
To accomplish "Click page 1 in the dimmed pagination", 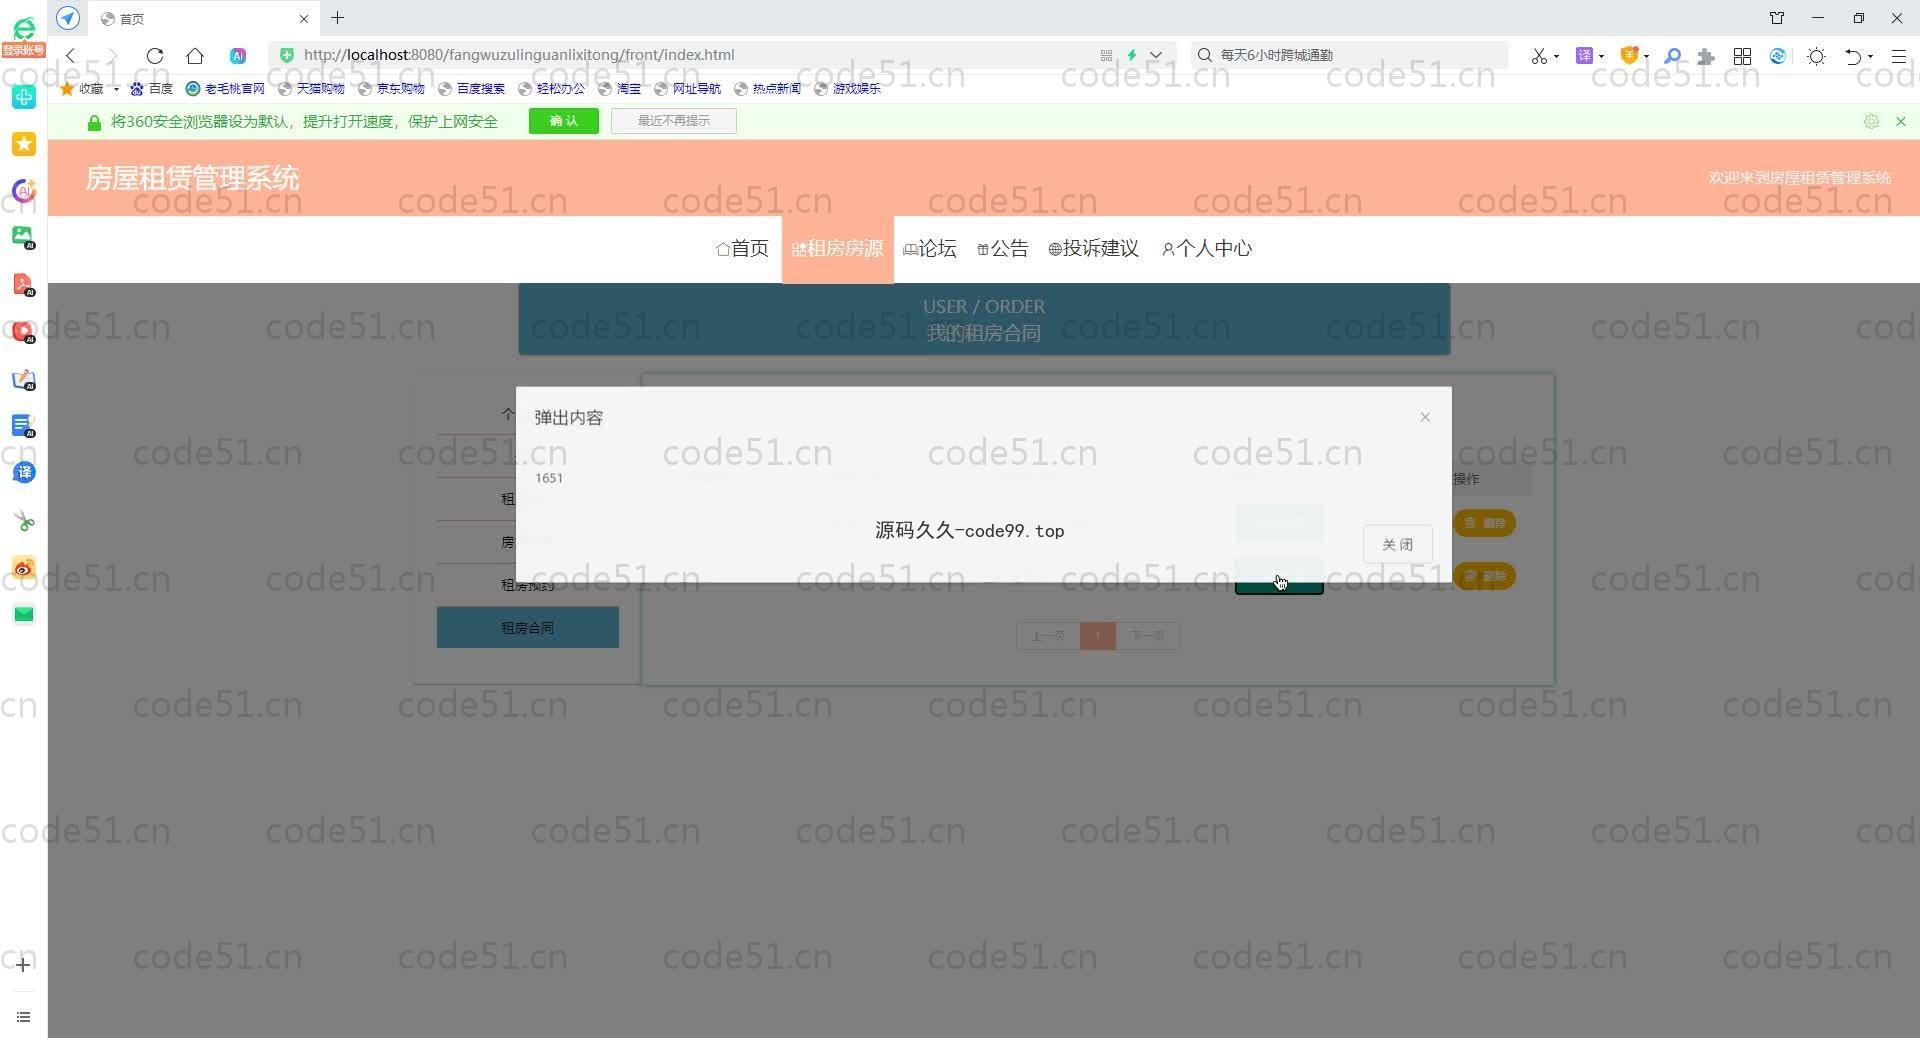I will pyautogui.click(x=1098, y=636).
